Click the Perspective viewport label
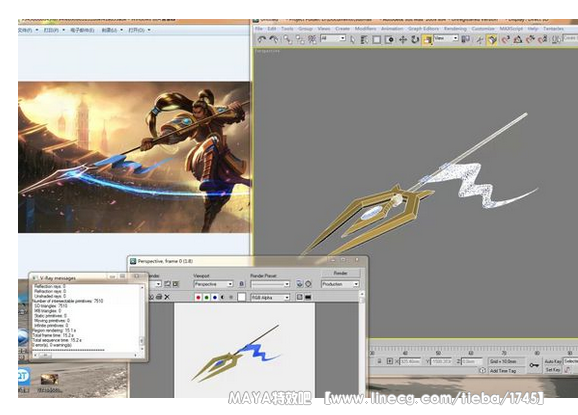This screenshot has width=578, height=415. [268, 51]
